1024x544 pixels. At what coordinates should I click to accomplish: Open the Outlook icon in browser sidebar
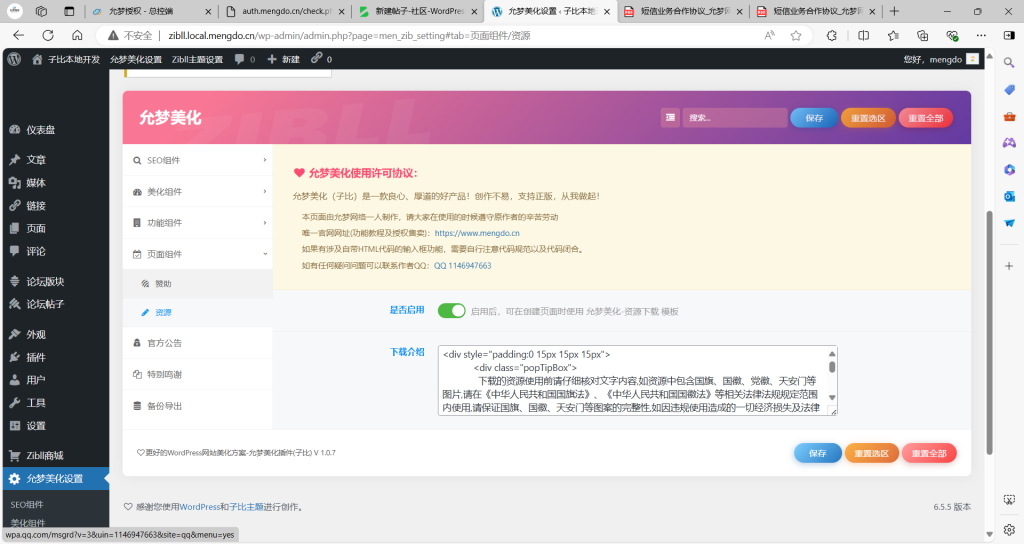[x=1009, y=196]
